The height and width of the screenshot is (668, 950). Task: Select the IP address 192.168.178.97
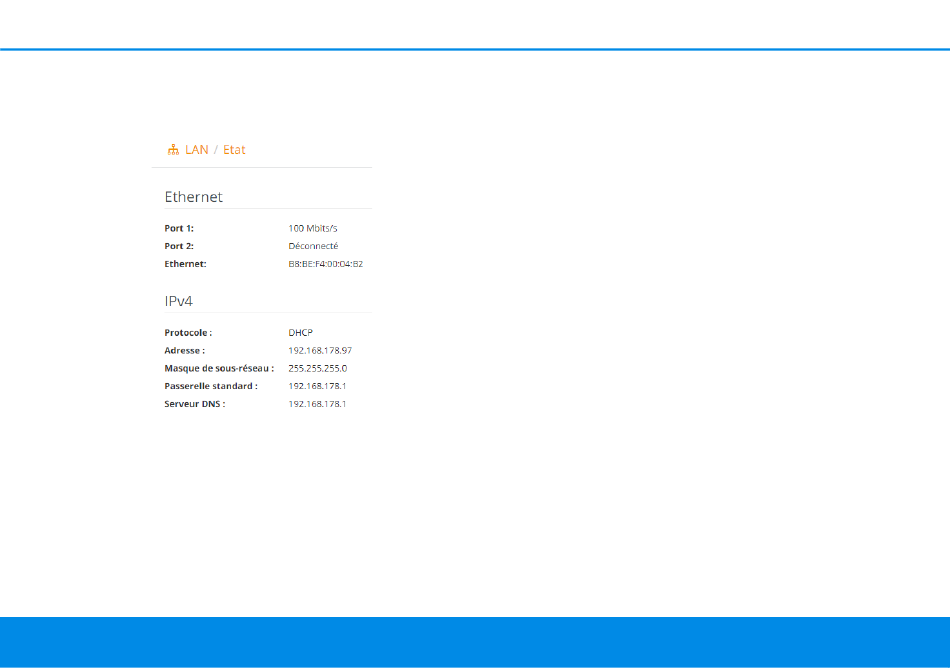[x=320, y=350]
